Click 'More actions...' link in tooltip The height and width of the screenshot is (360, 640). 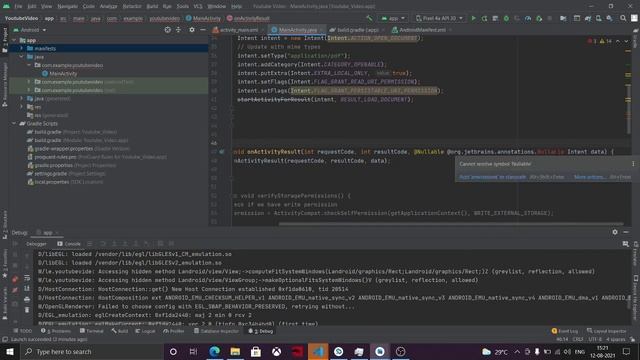tap(589, 177)
